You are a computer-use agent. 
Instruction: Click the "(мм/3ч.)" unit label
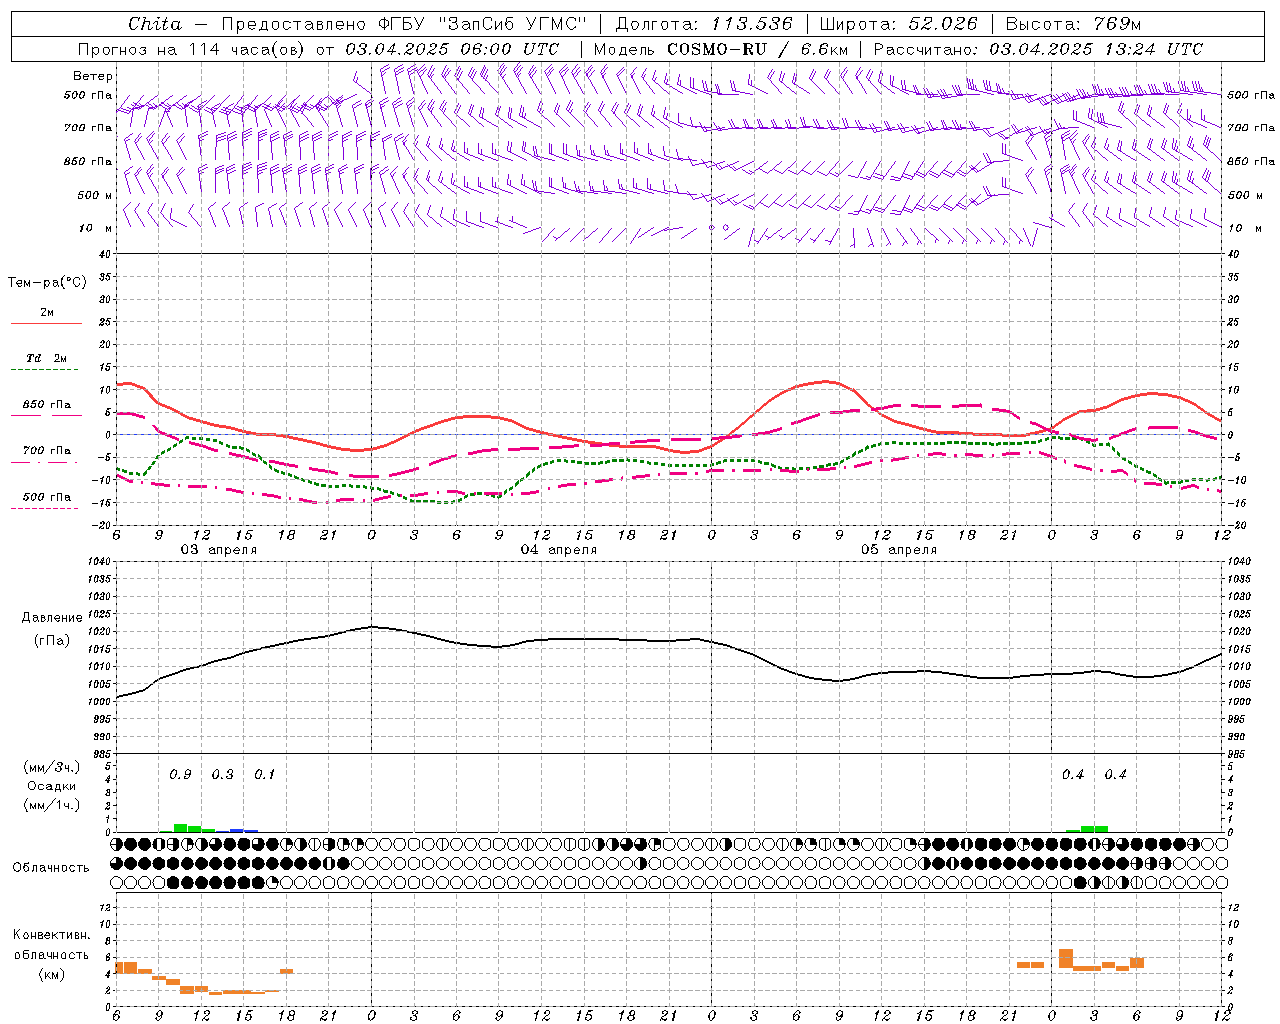pos(51,767)
